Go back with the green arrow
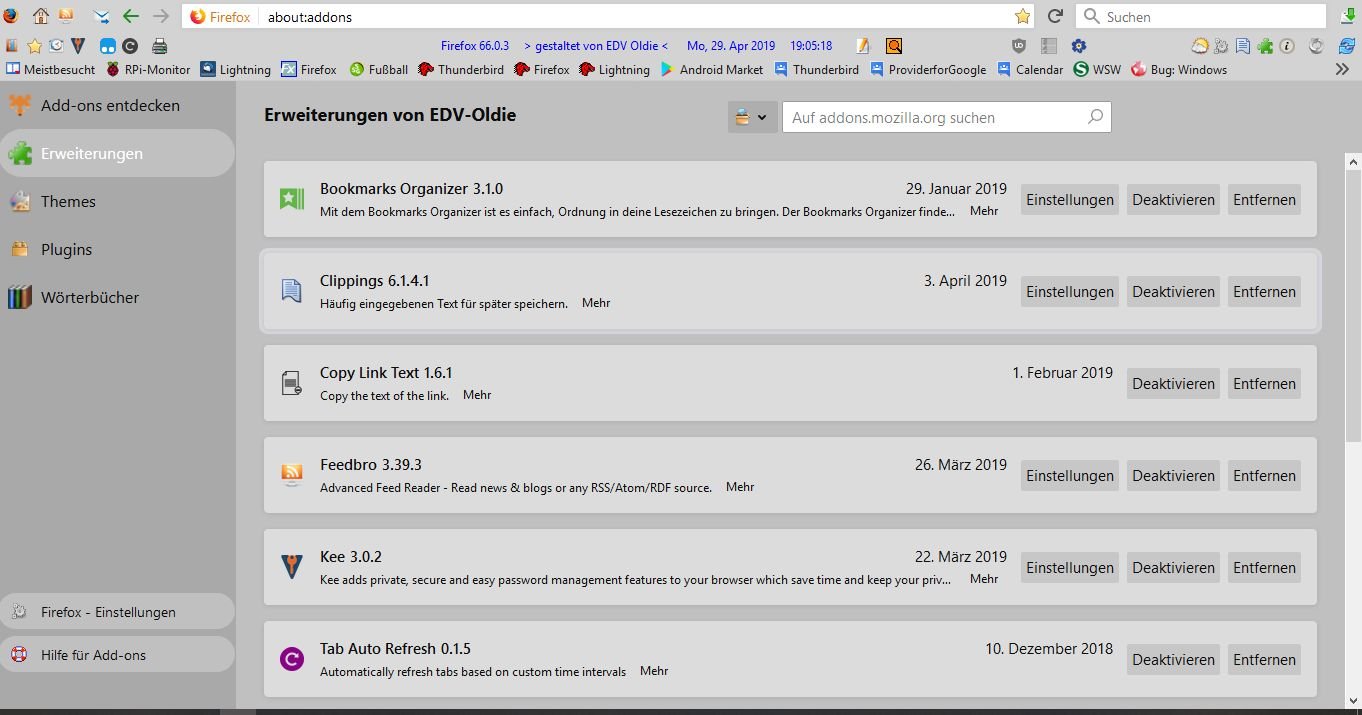 coord(130,16)
